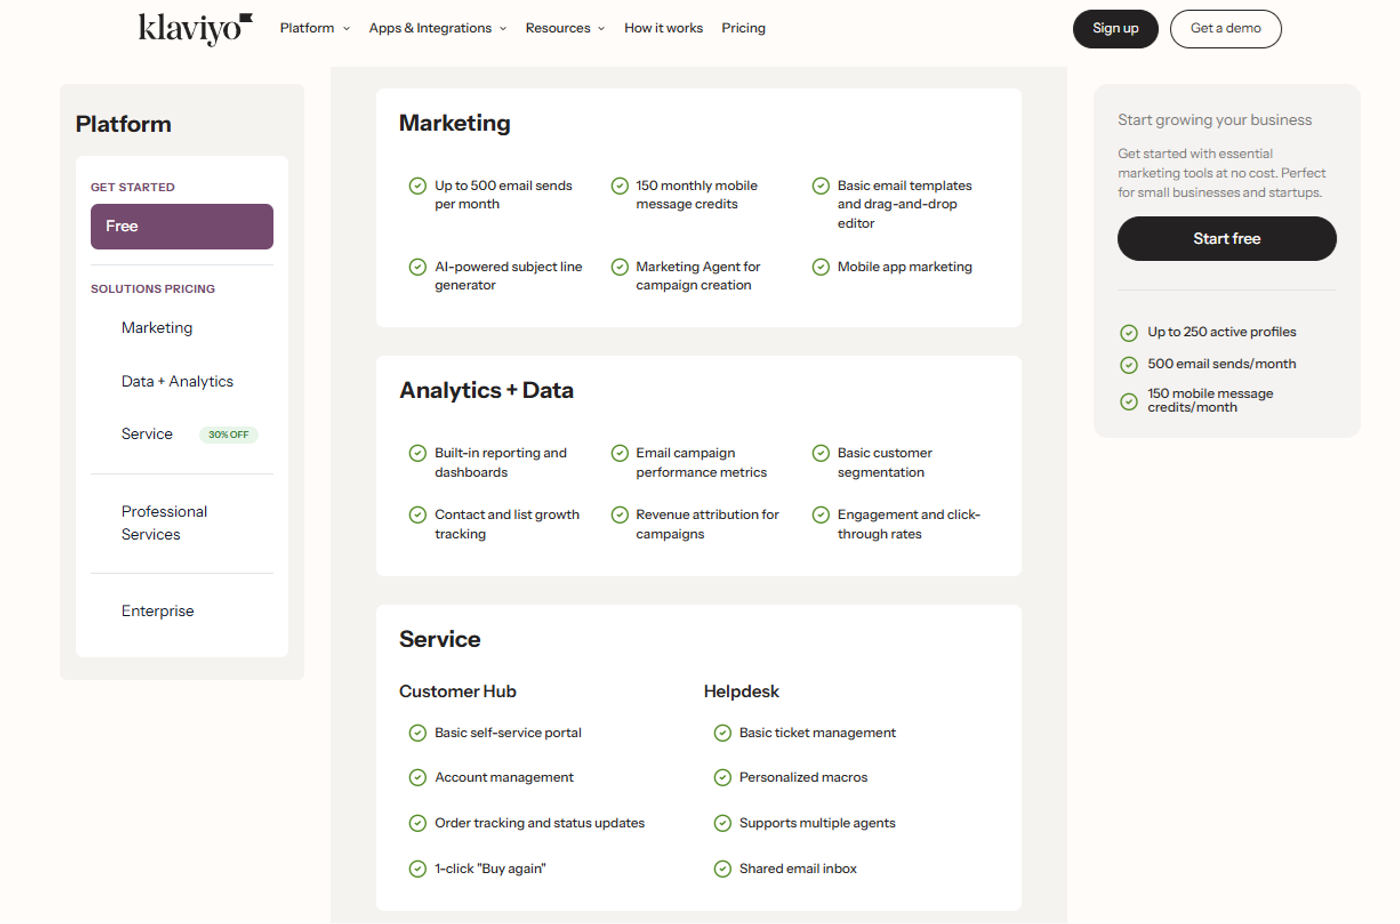Click the 'SOLUTIONS PRICING' label

coord(153,289)
